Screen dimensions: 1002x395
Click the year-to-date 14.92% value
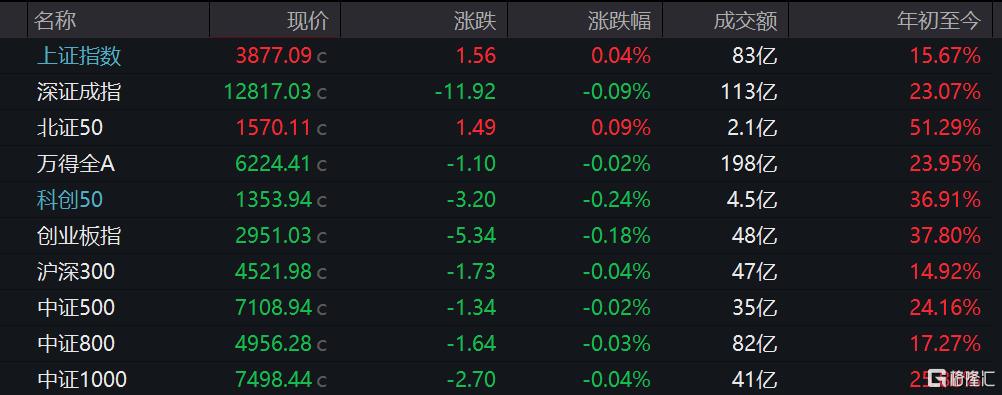pyautogui.click(x=945, y=272)
